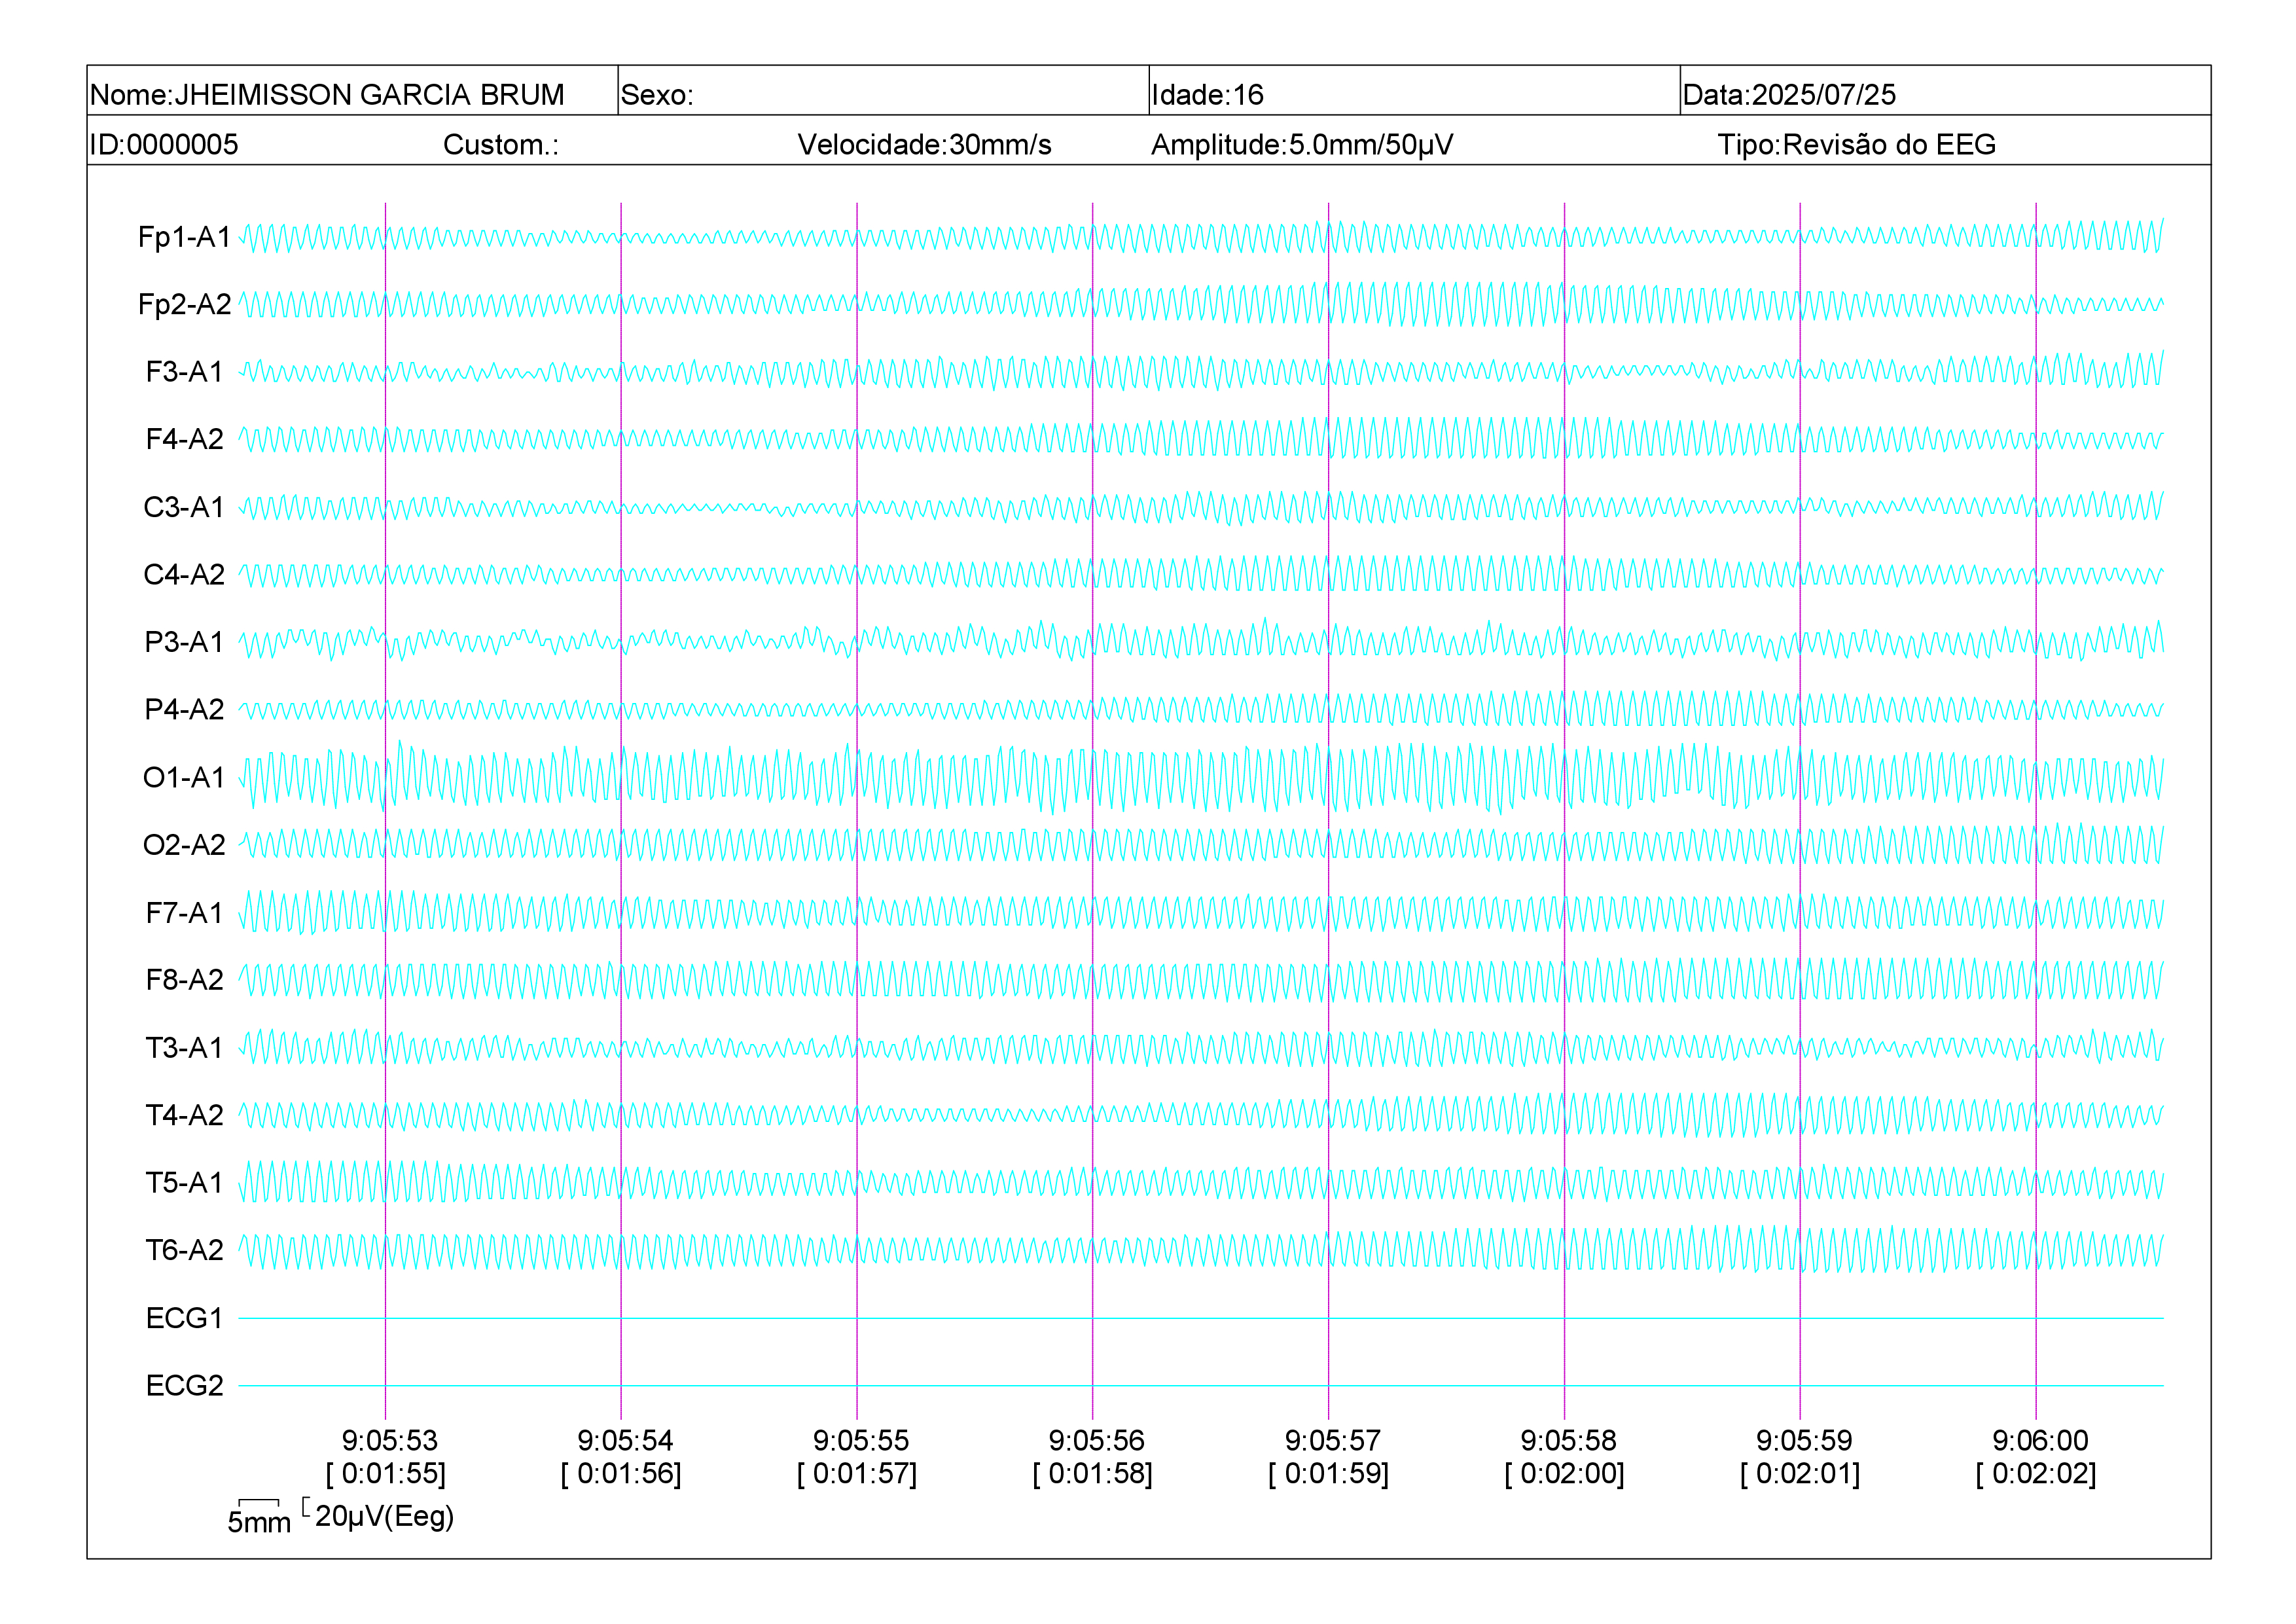Click the 9:05:59 time label
Screen dimensions: 2296x1624
(1805, 1441)
